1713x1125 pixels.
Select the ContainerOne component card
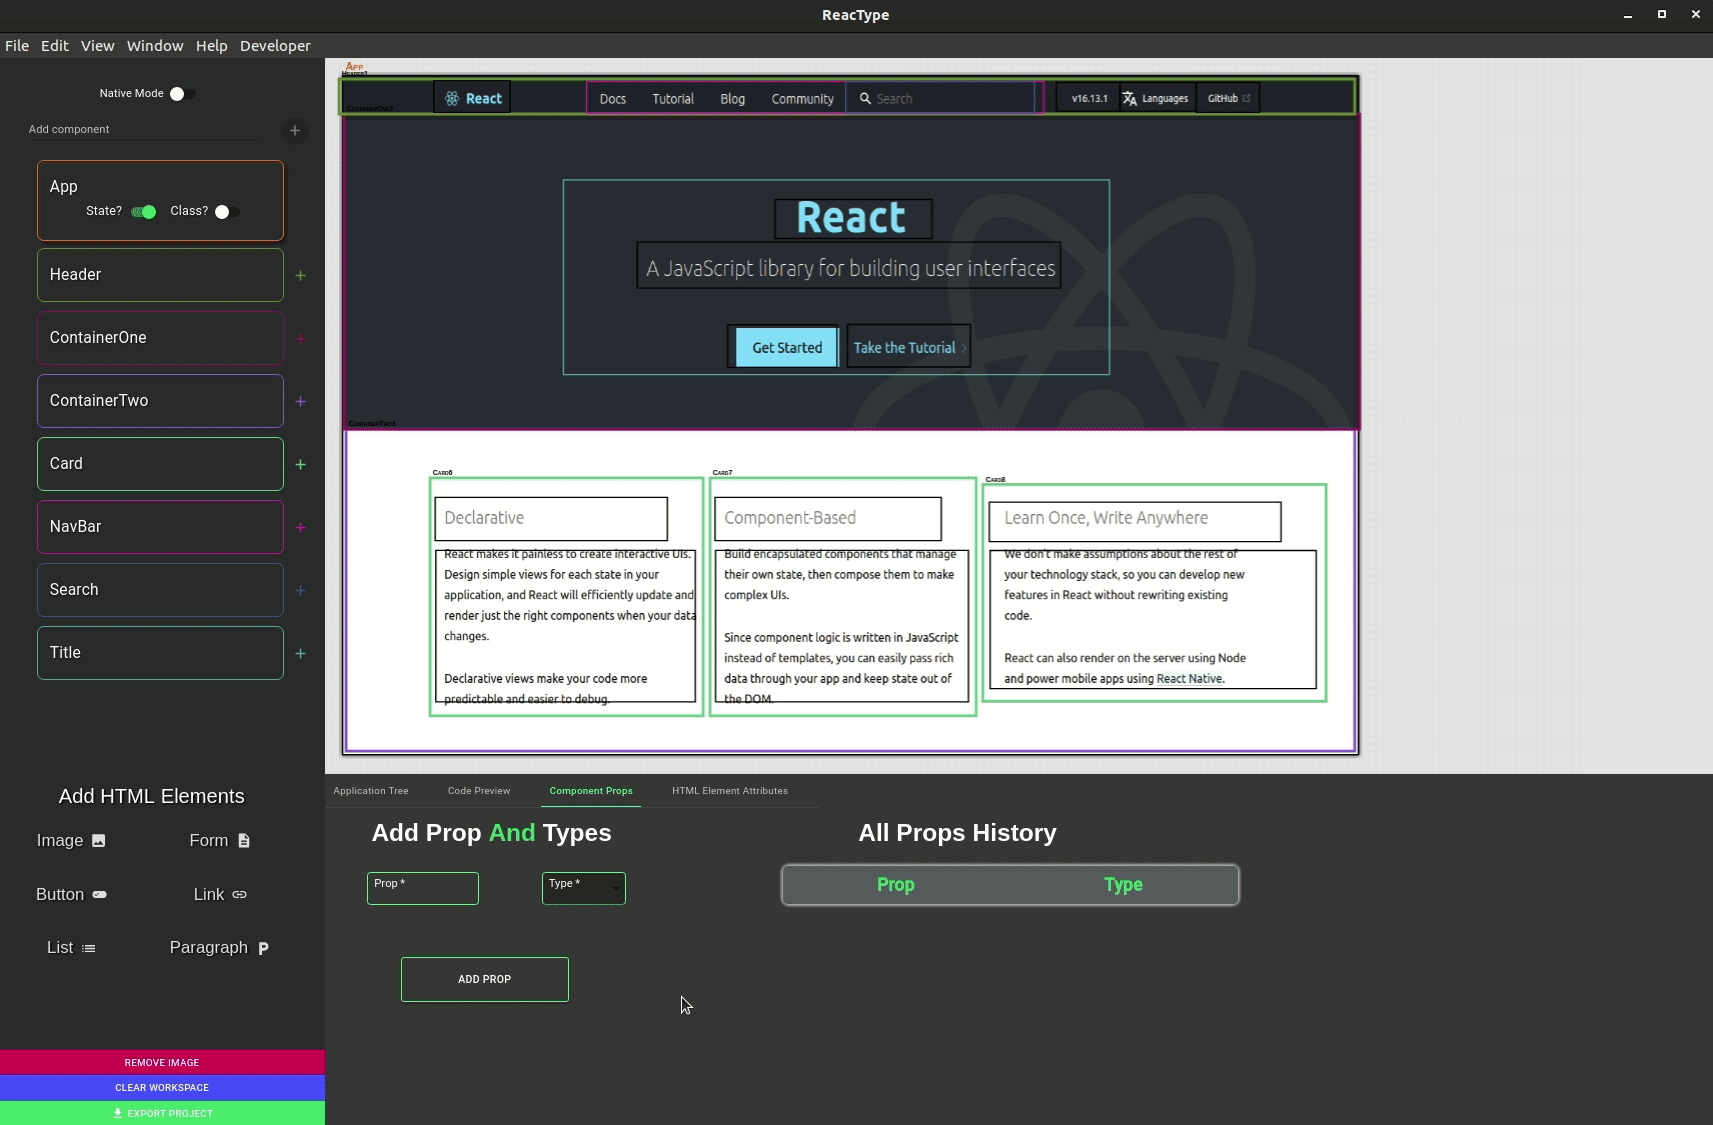tap(160, 338)
